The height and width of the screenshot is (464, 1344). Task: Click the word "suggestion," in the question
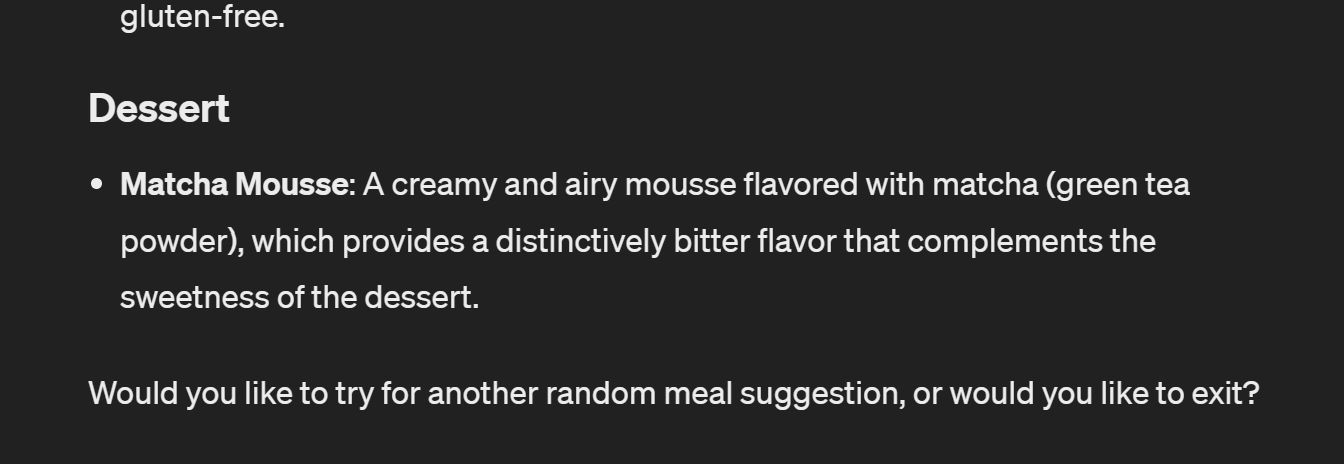(x=822, y=393)
